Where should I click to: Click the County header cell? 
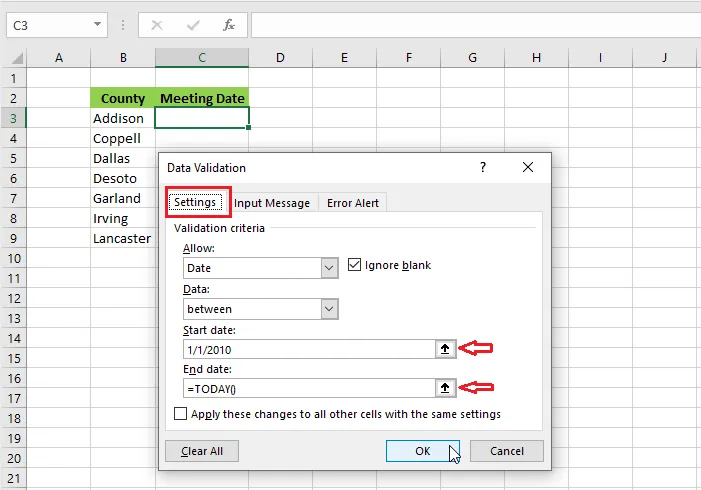tap(123, 98)
